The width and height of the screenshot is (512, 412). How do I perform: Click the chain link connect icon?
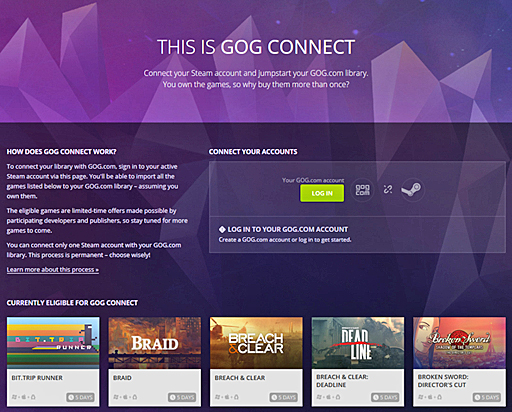(x=387, y=190)
